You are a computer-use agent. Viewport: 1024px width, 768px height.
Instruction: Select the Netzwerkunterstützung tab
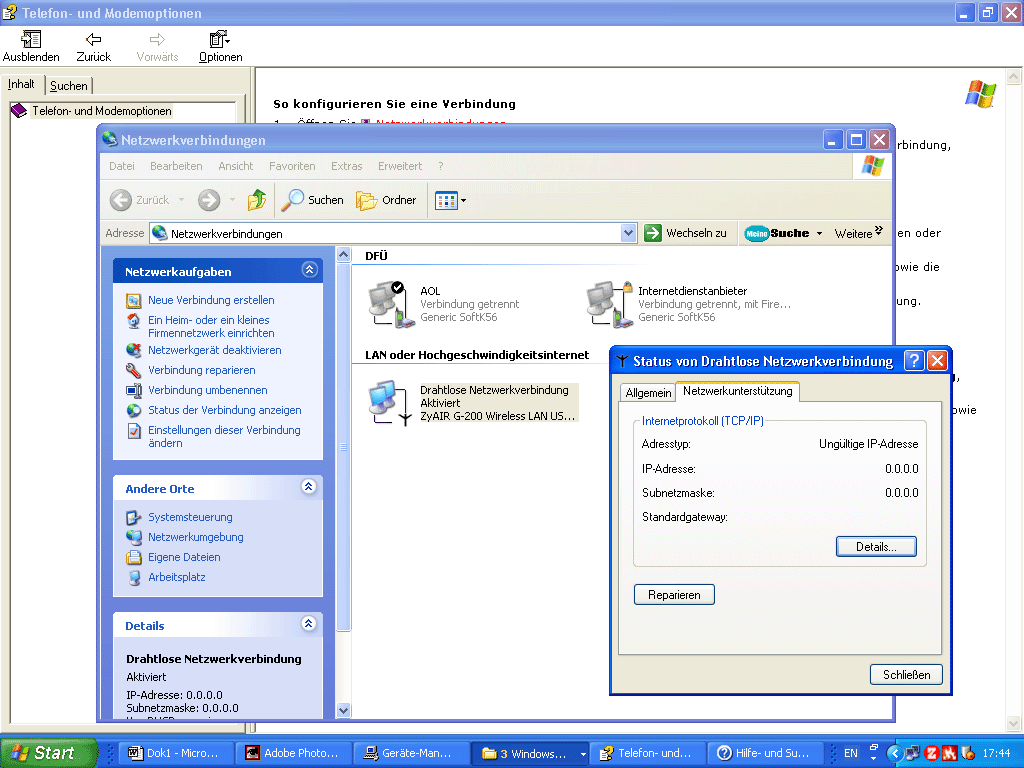pos(737,391)
